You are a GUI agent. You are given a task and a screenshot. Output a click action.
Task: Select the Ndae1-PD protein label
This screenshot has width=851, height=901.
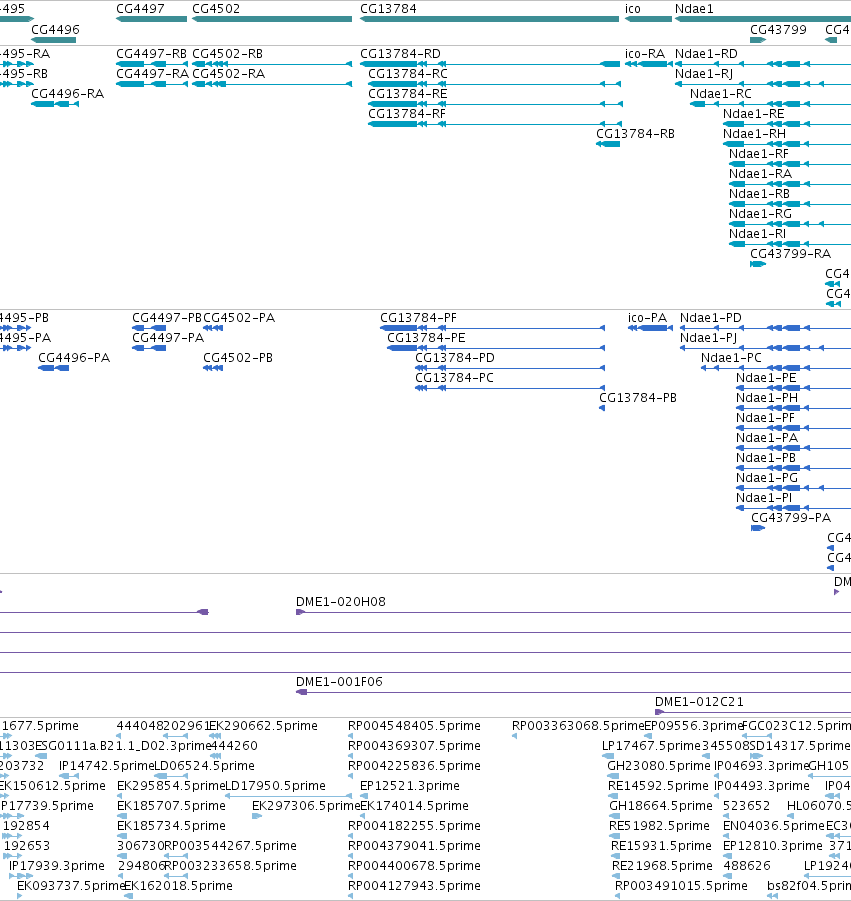point(711,318)
